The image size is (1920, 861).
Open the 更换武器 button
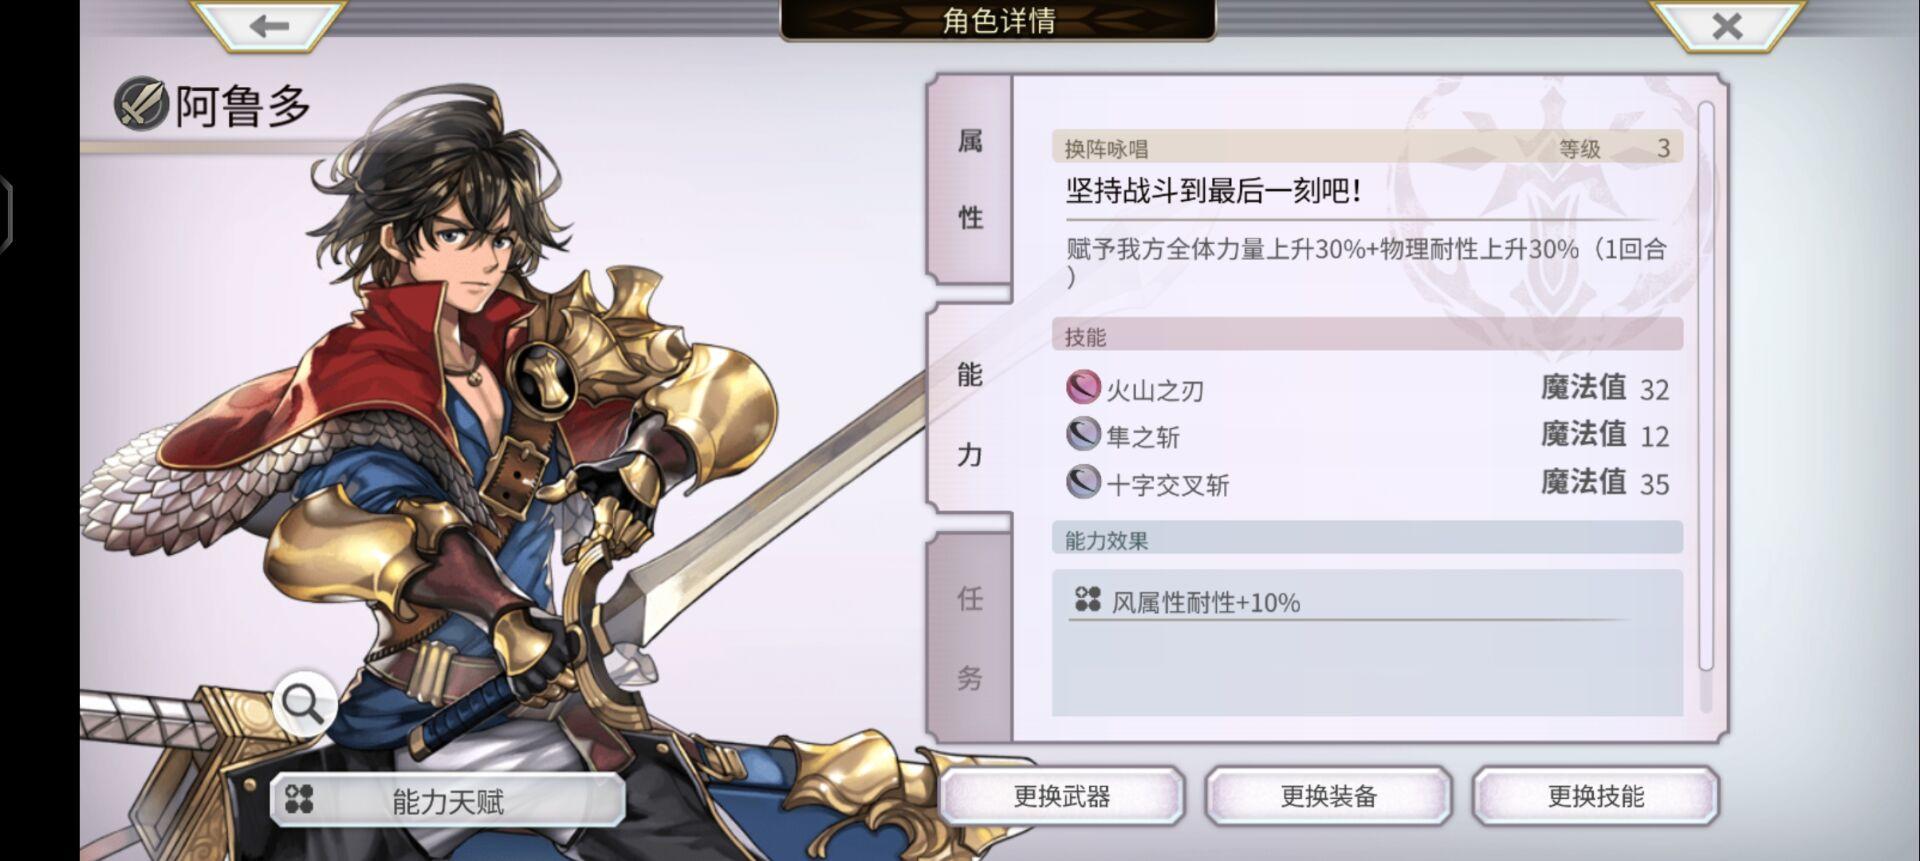coord(1062,796)
